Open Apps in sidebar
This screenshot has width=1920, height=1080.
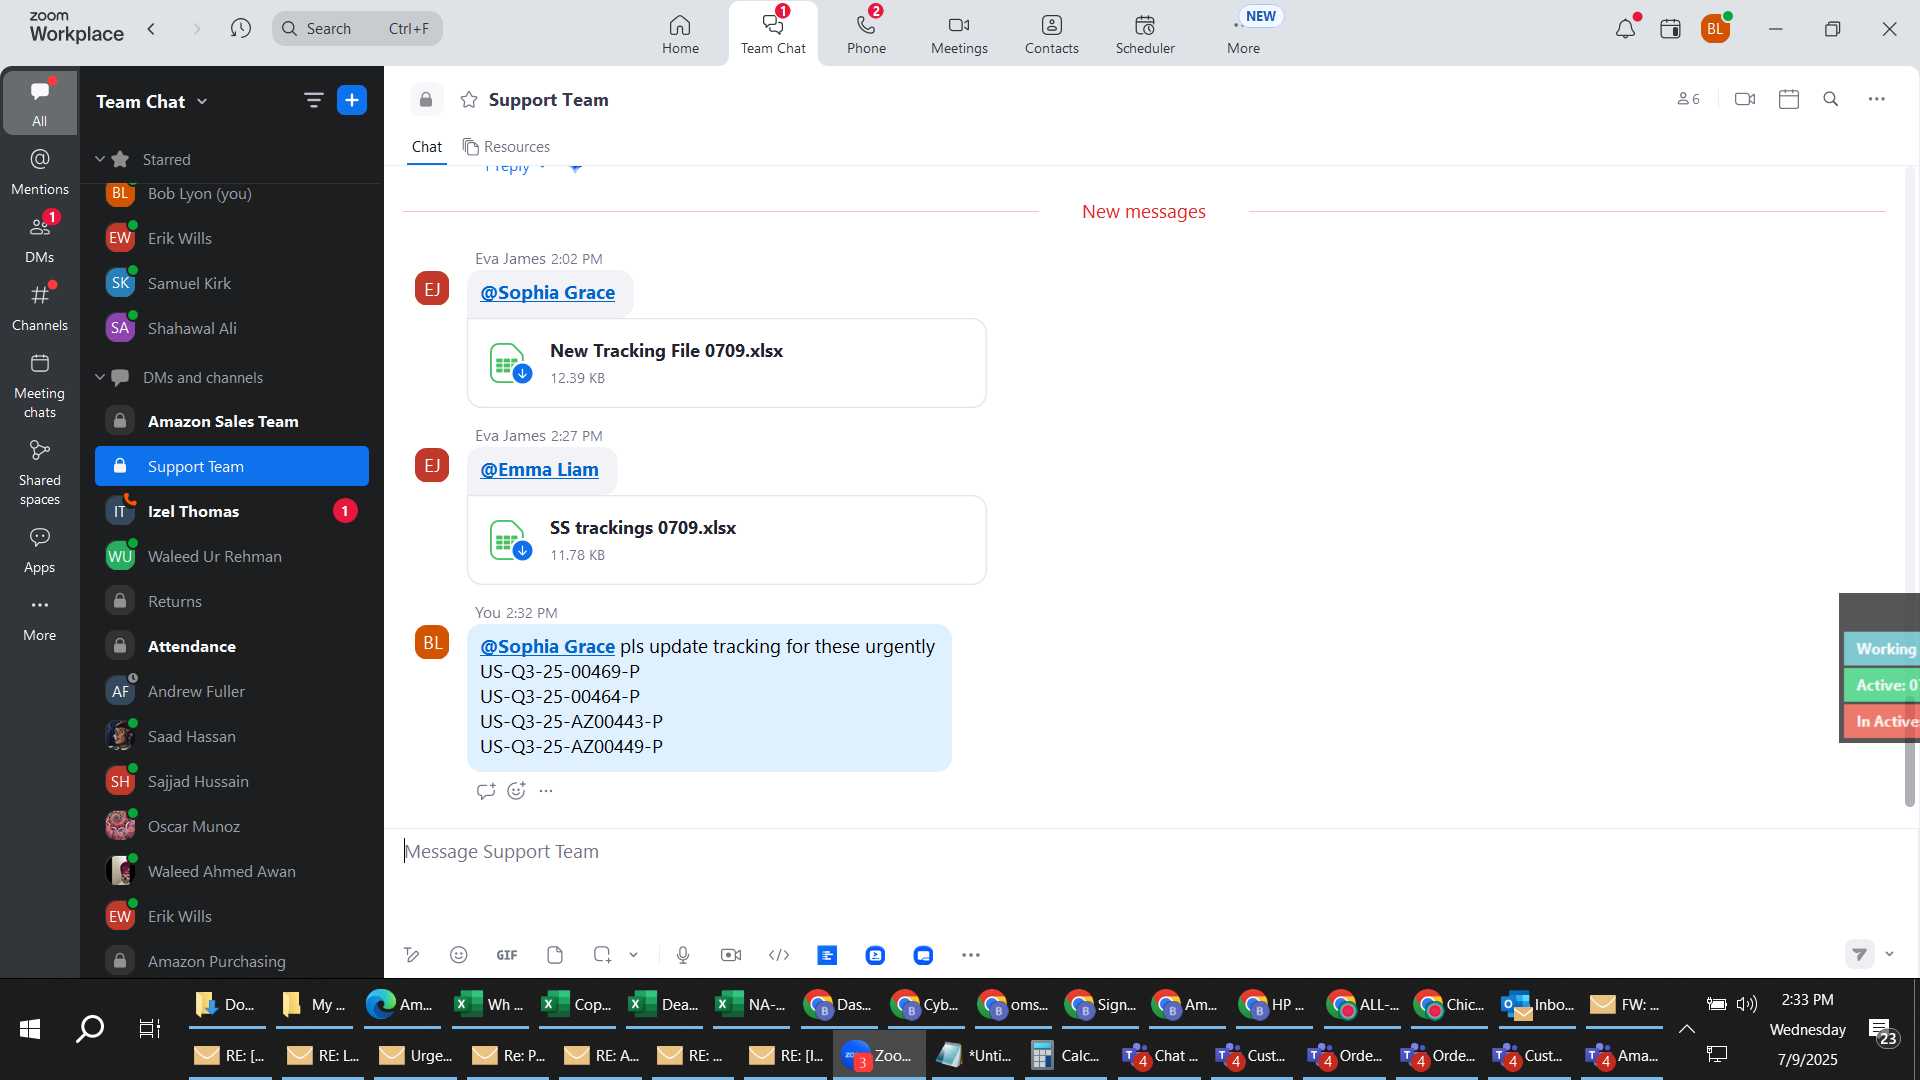point(40,550)
